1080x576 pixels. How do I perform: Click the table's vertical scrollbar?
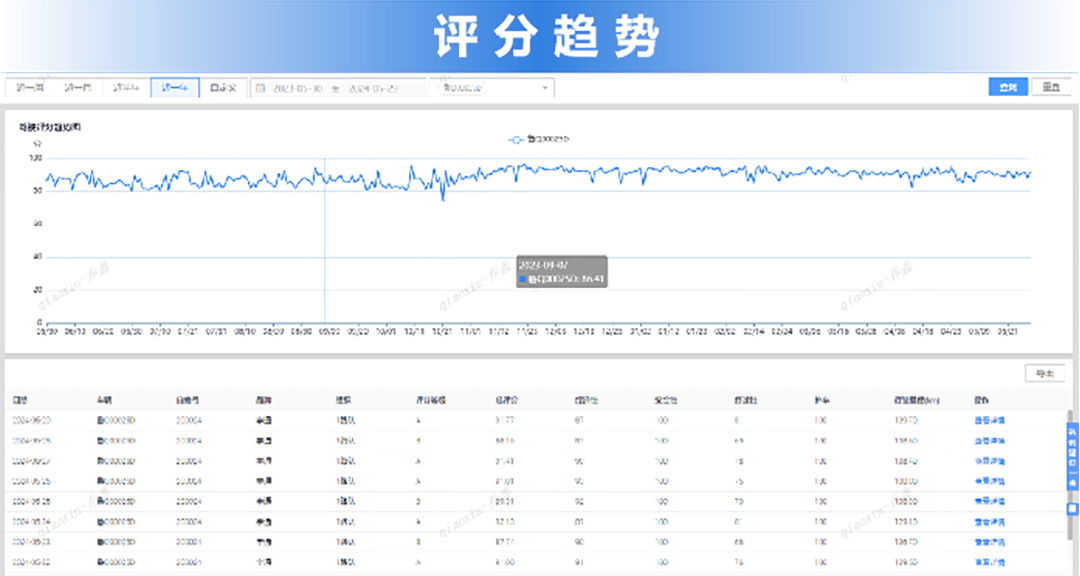[1070, 475]
